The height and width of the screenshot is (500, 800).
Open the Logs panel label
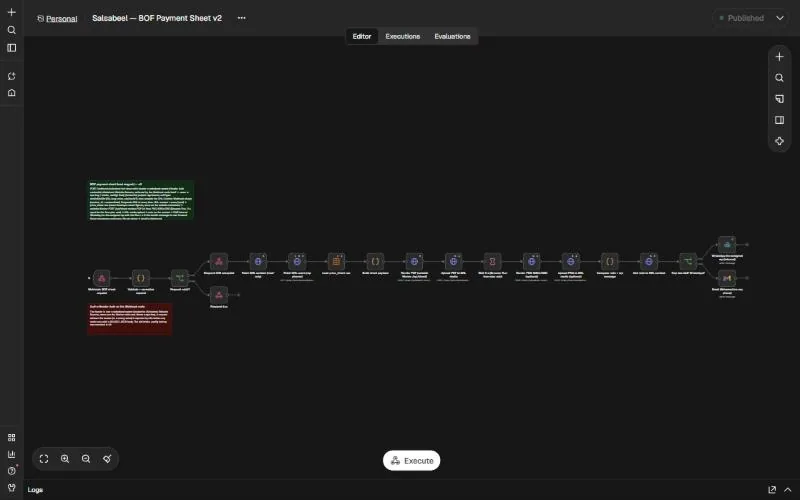(35, 490)
